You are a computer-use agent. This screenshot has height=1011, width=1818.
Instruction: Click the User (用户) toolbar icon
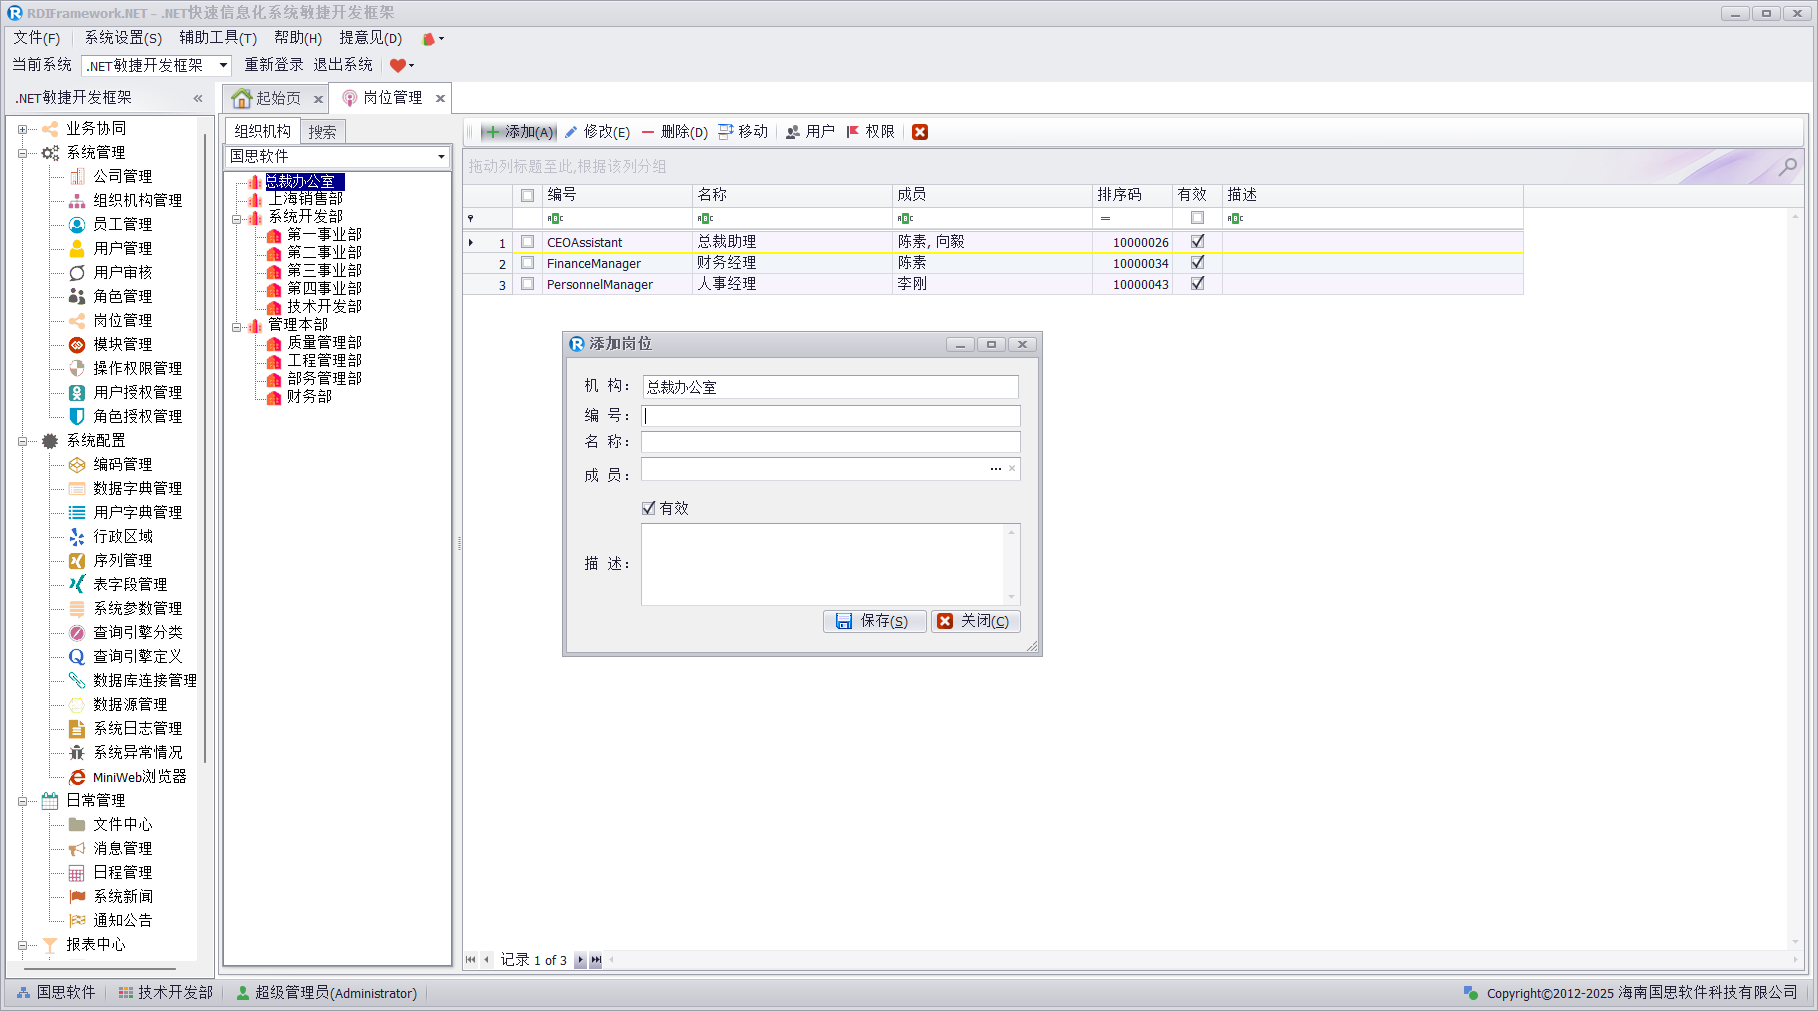point(793,132)
